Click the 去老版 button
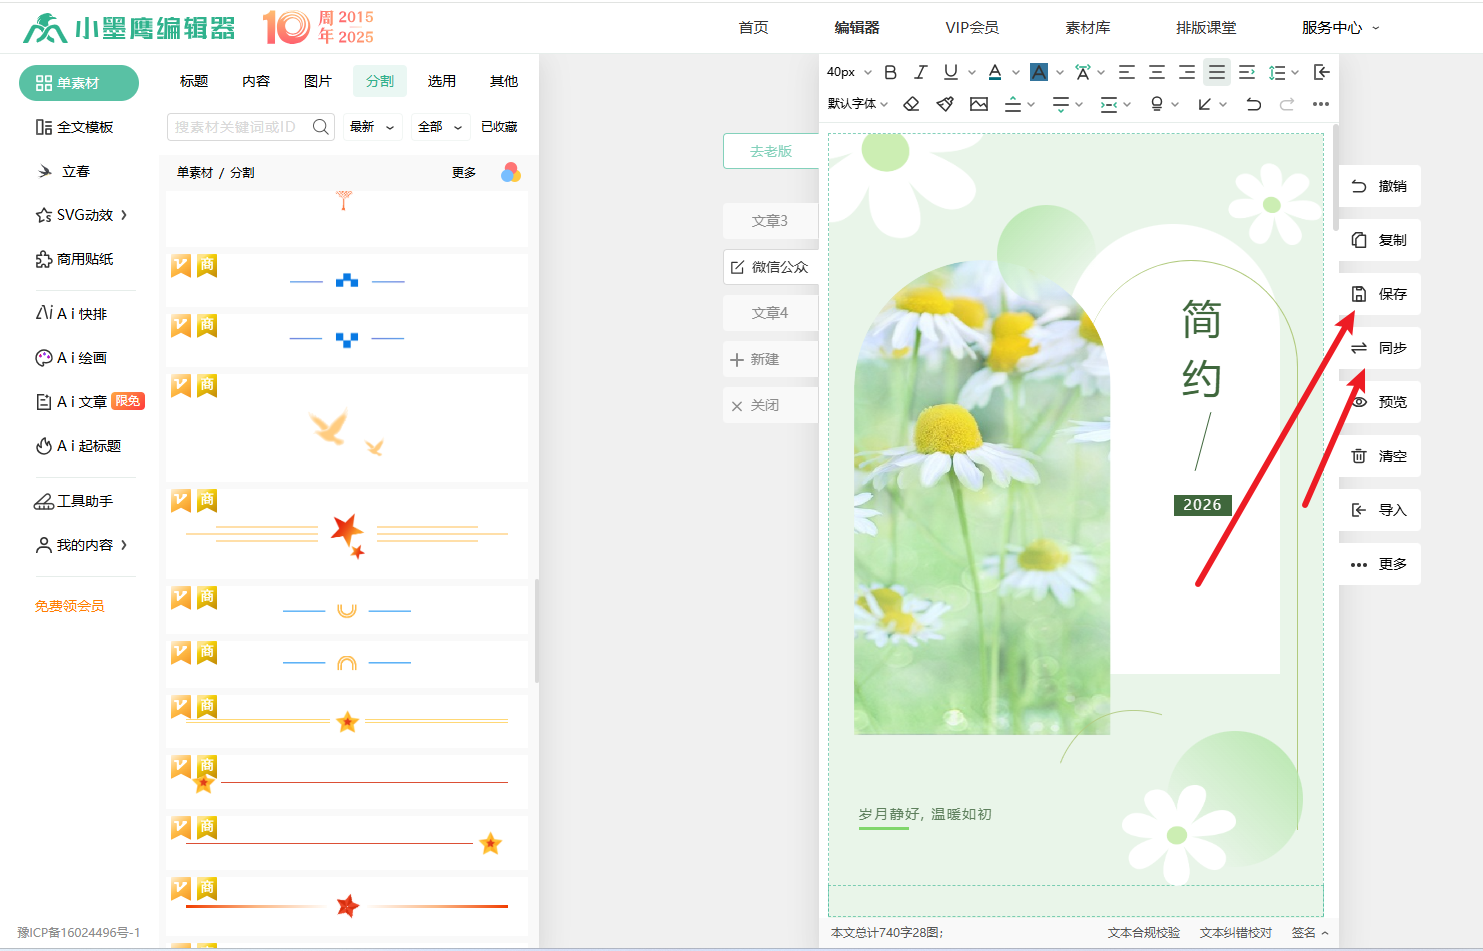Screen dimensions: 1483x951 click(x=771, y=151)
